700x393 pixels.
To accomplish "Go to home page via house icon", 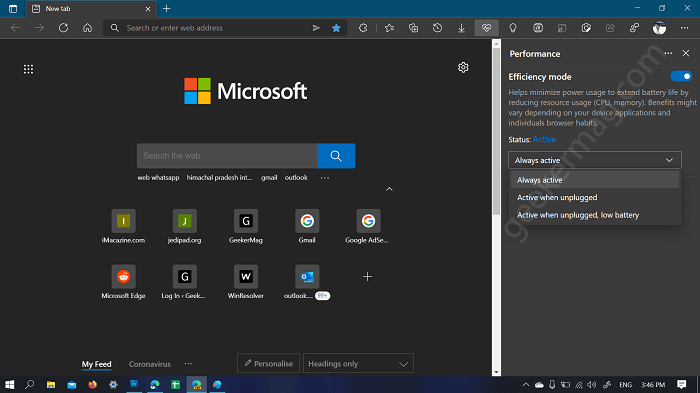I will coord(88,28).
